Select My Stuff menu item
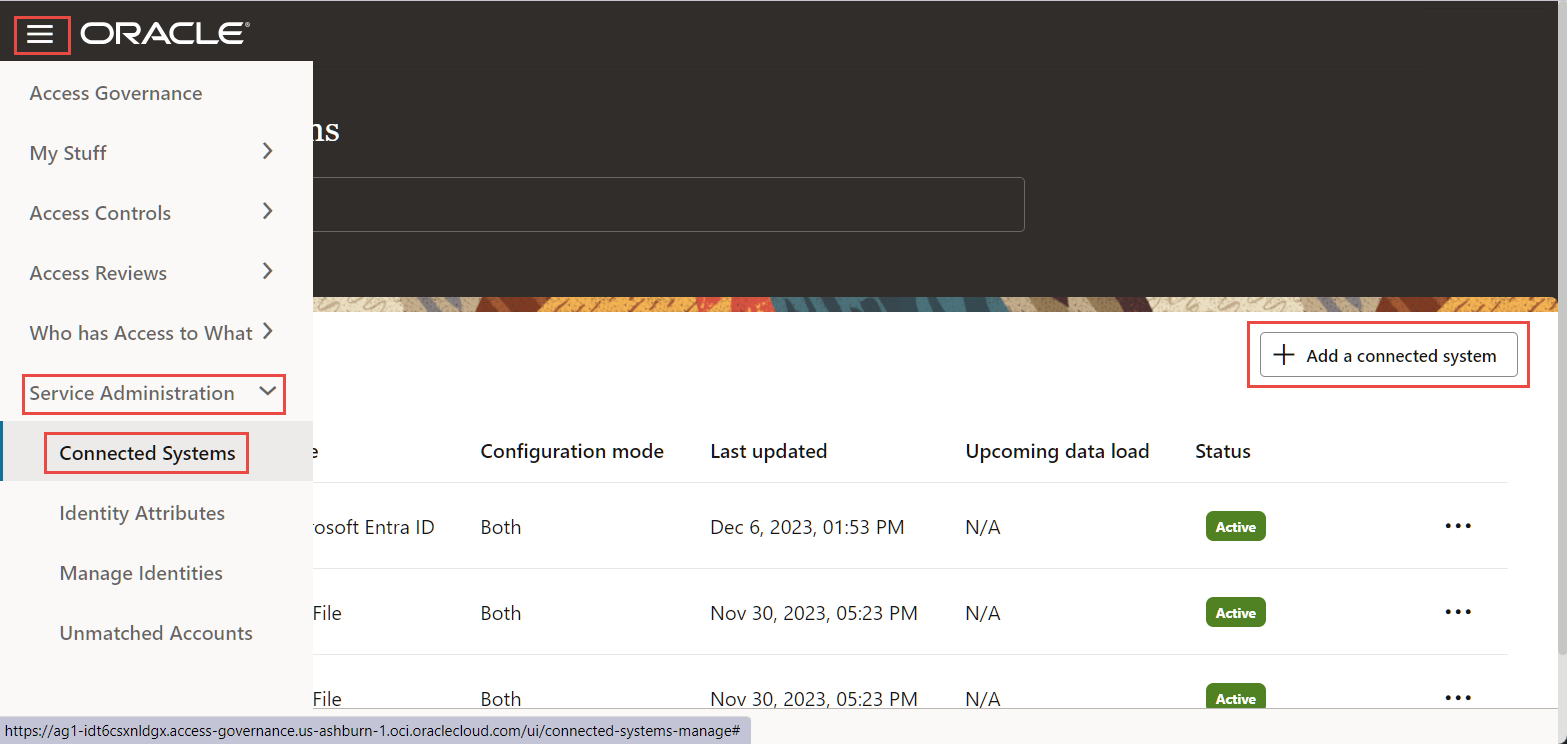 (68, 153)
